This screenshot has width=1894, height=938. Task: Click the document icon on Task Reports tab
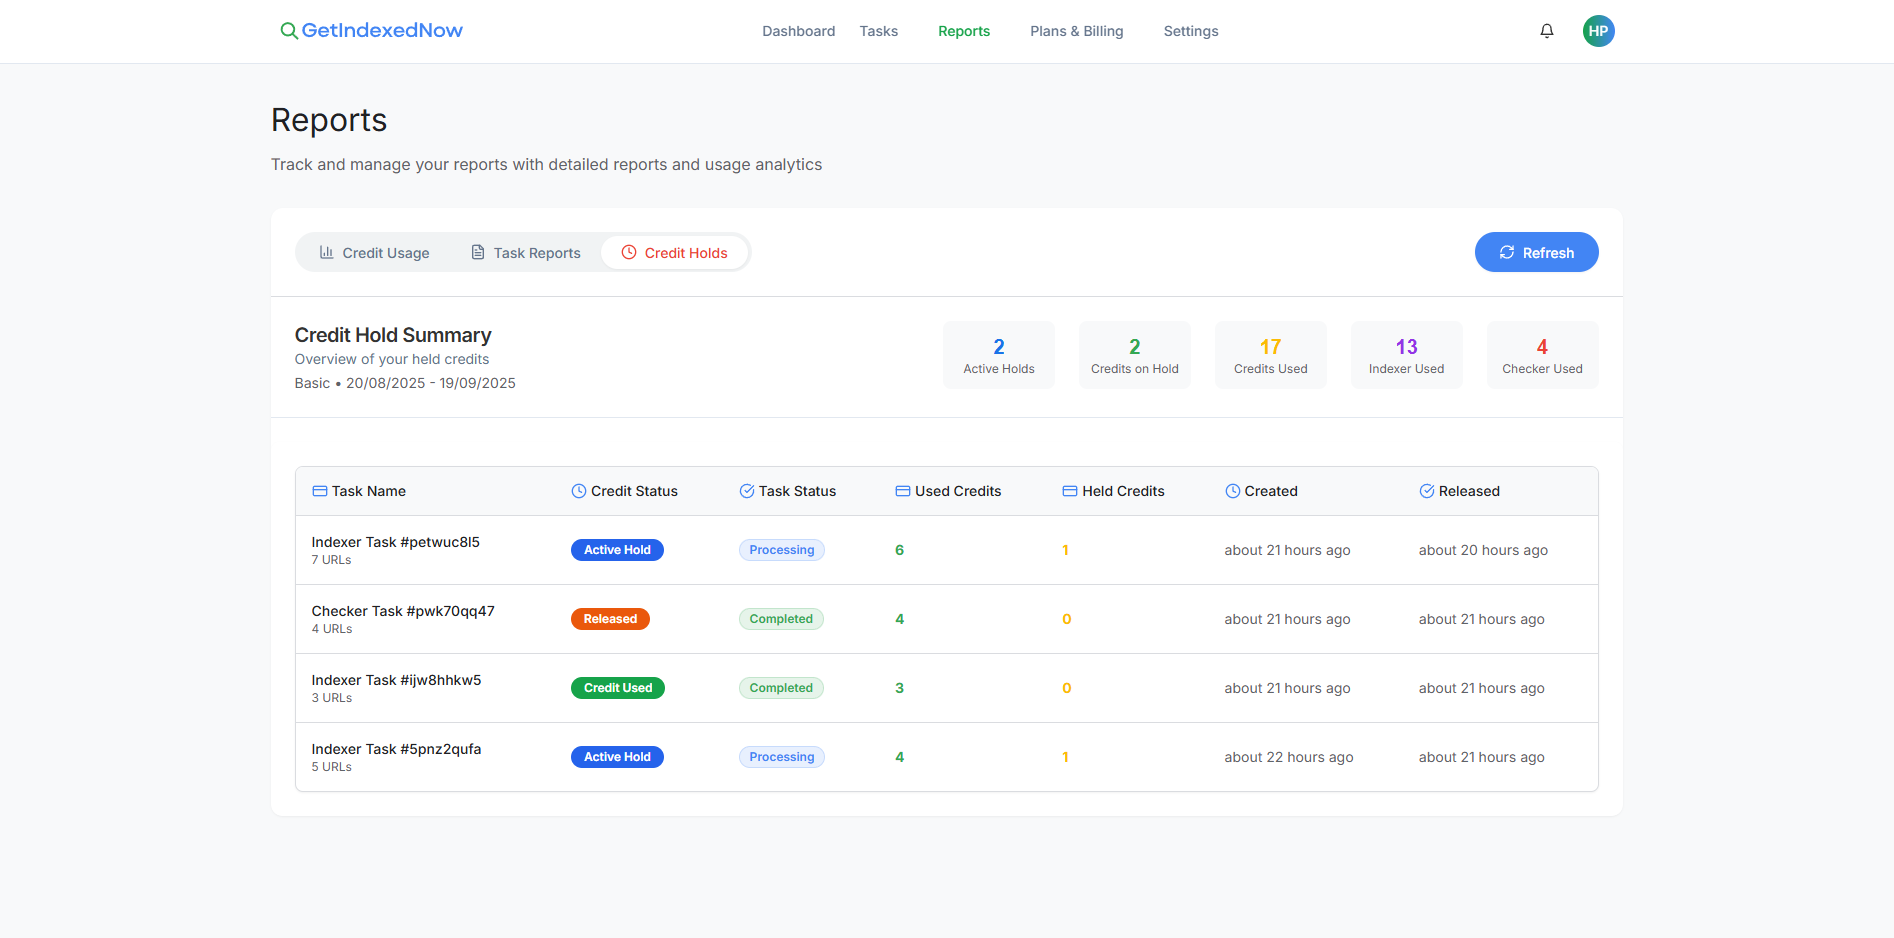point(476,252)
